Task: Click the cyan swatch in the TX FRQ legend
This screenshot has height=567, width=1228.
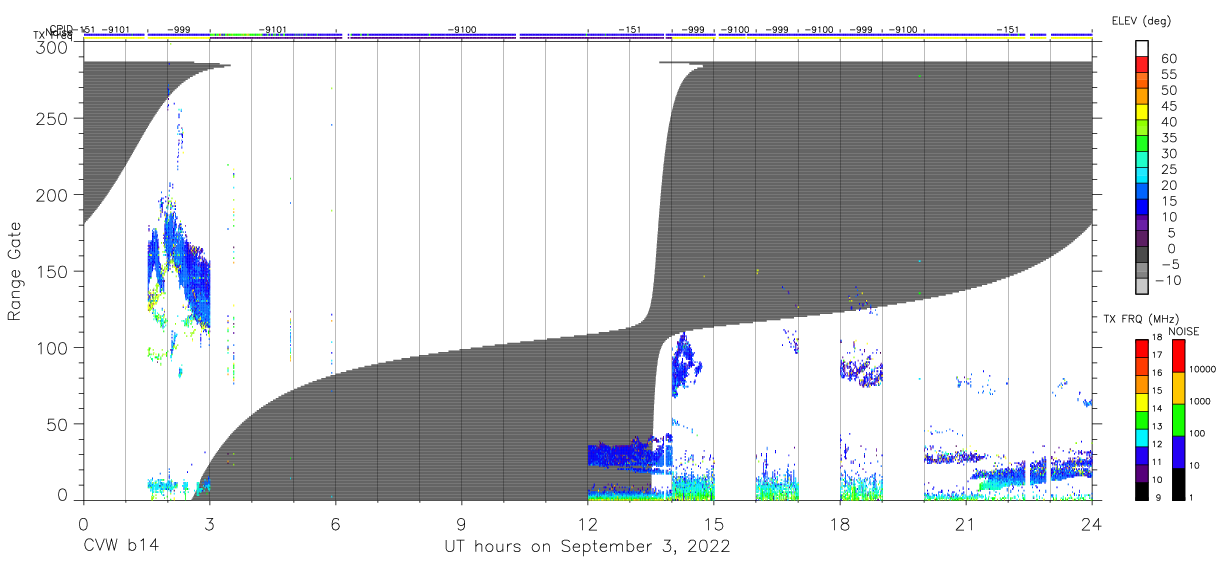Action: pos(1142,437)
